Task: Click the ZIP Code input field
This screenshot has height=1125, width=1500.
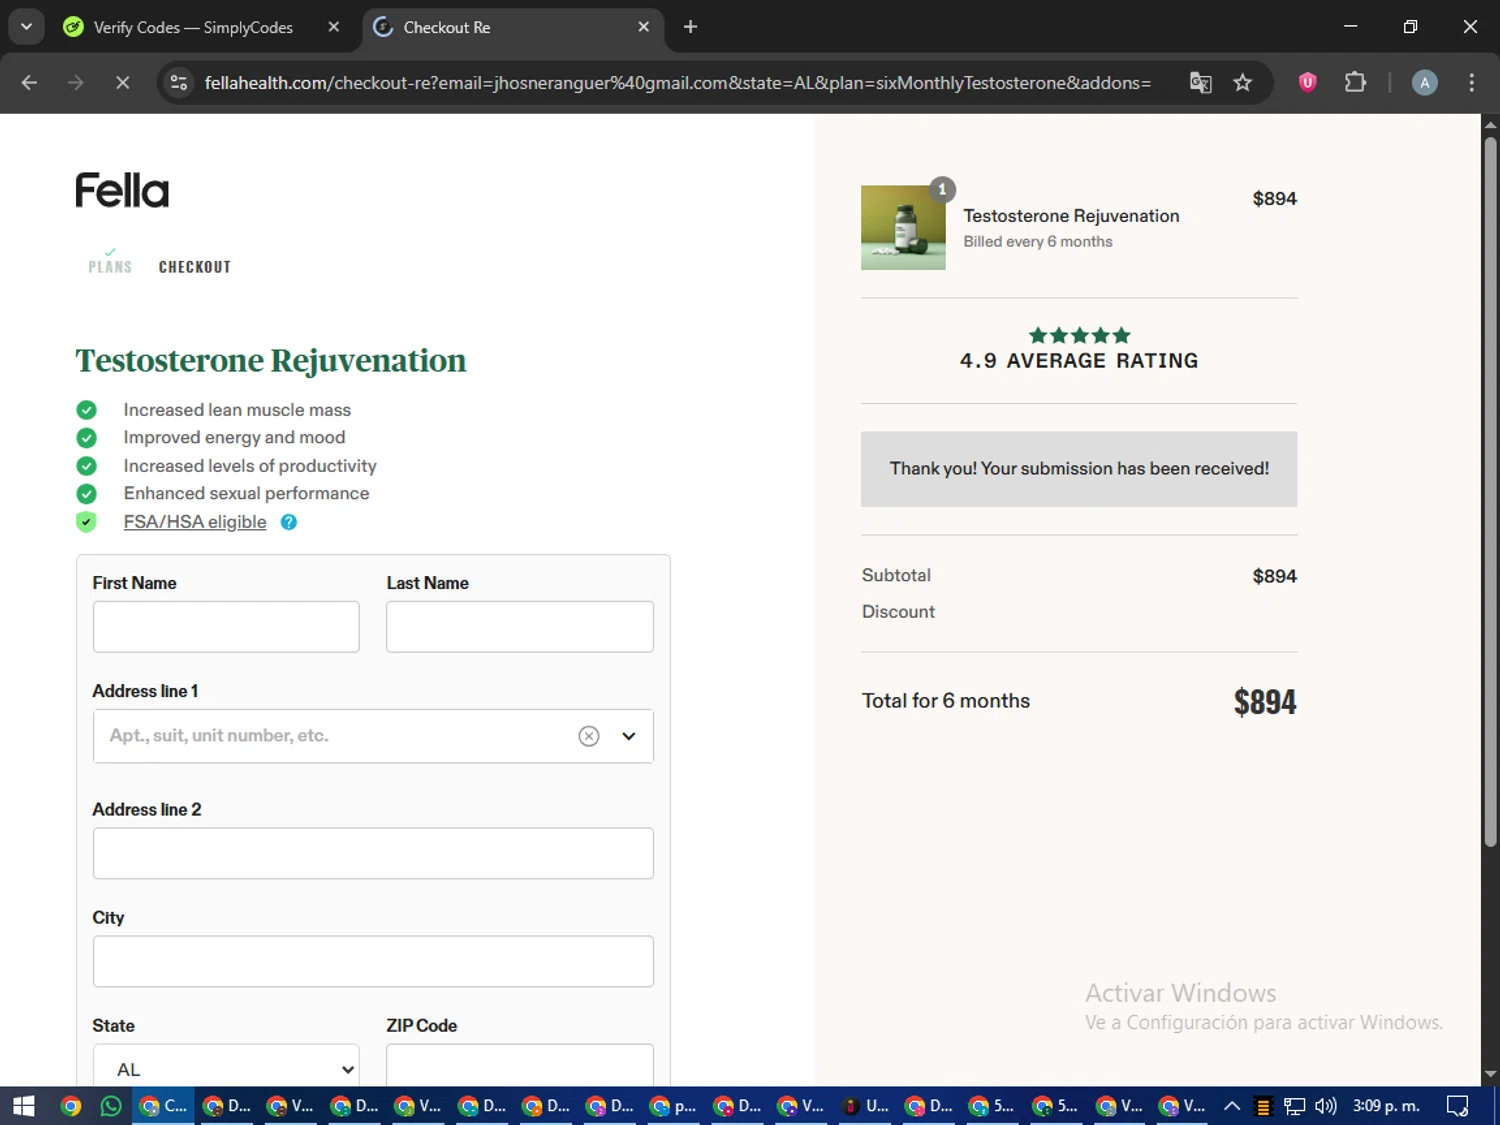Action: [520, 1067]
